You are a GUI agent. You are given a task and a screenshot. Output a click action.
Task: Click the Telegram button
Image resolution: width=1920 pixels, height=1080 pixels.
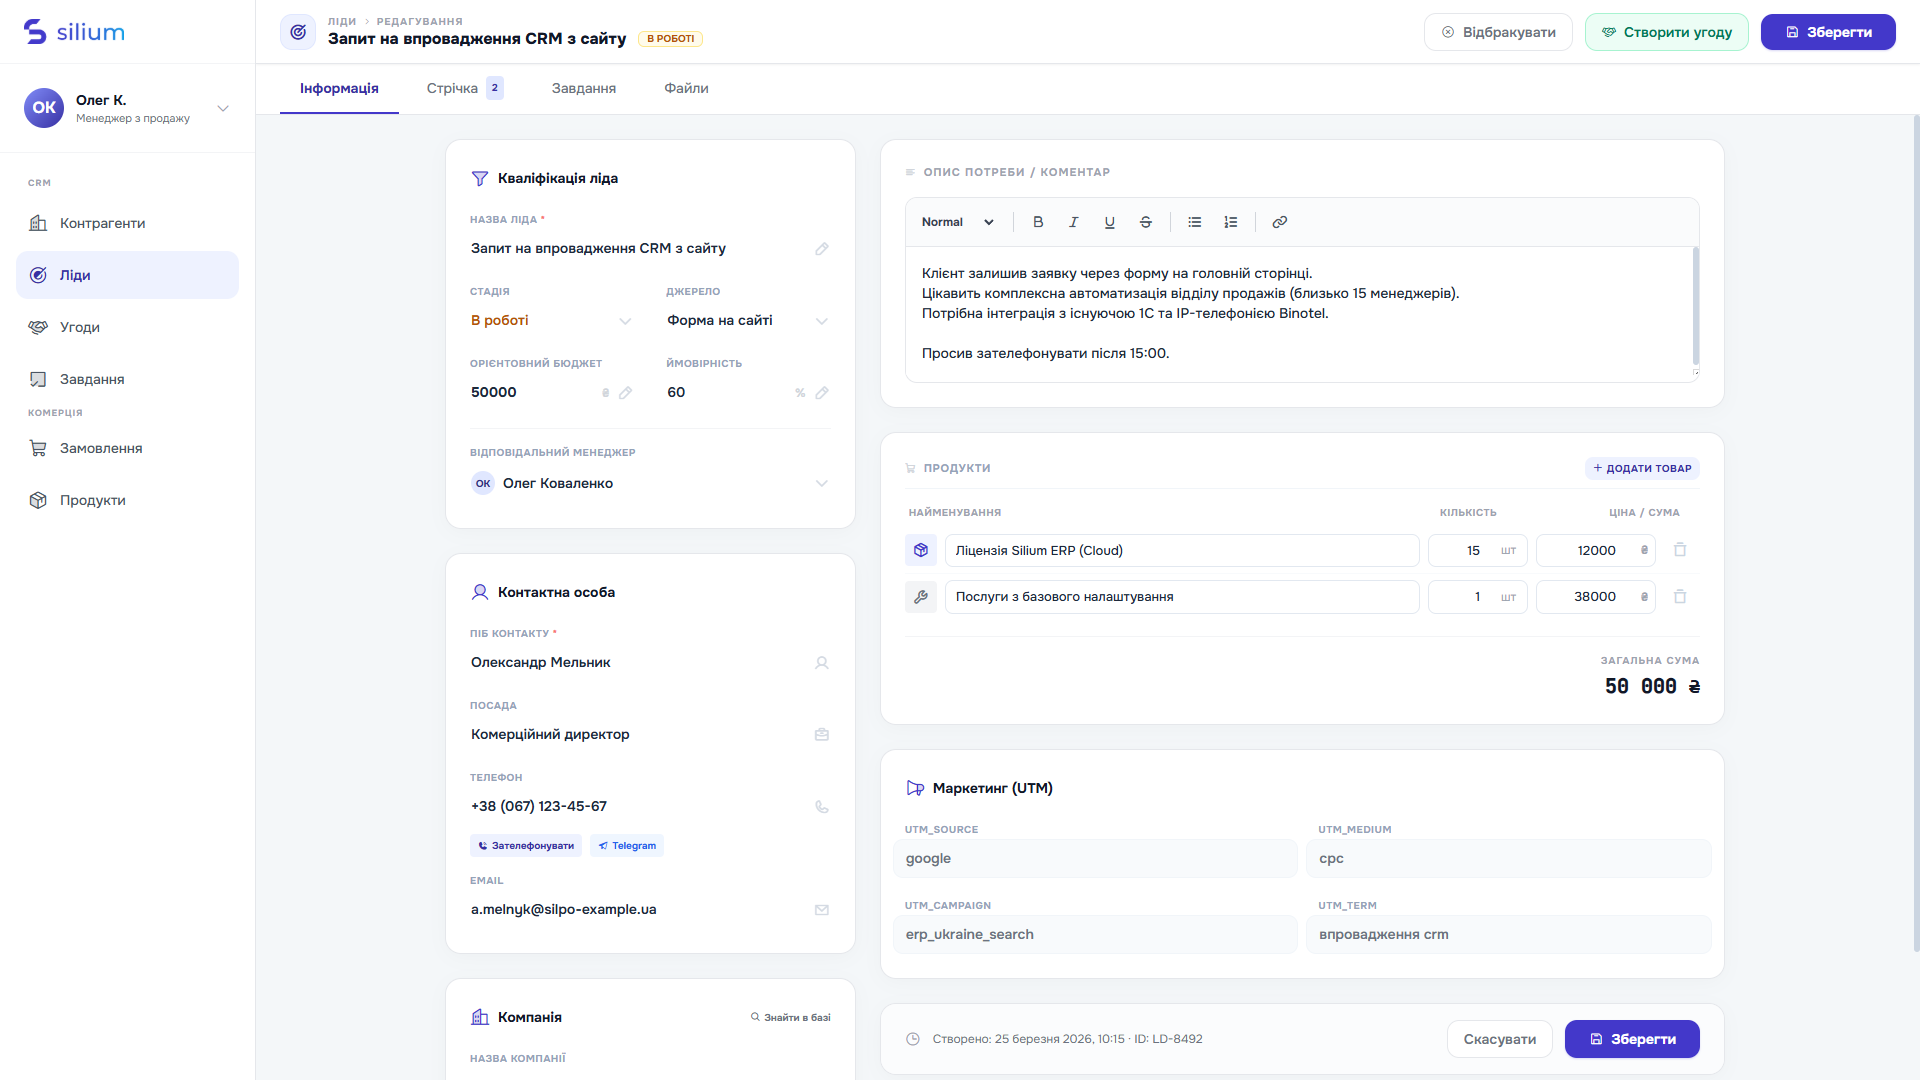(627, 846)
